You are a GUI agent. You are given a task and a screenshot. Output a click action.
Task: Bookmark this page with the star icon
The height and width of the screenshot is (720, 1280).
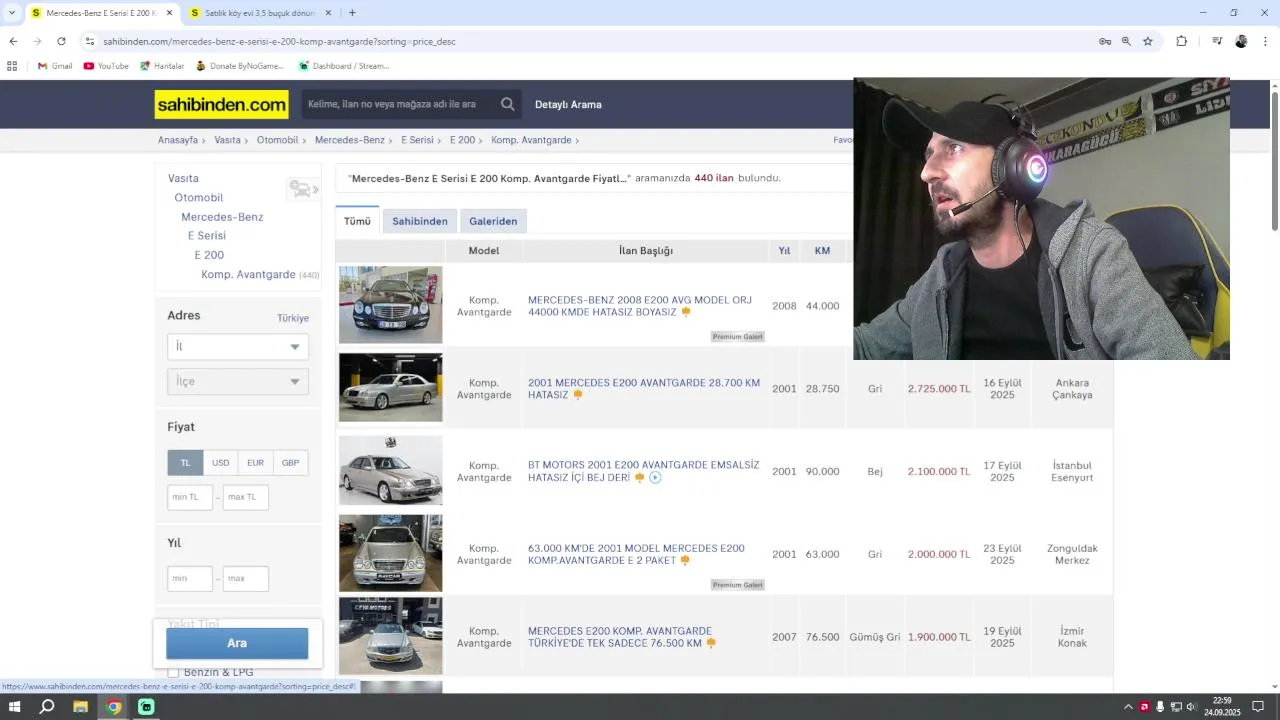[1148, 41]
